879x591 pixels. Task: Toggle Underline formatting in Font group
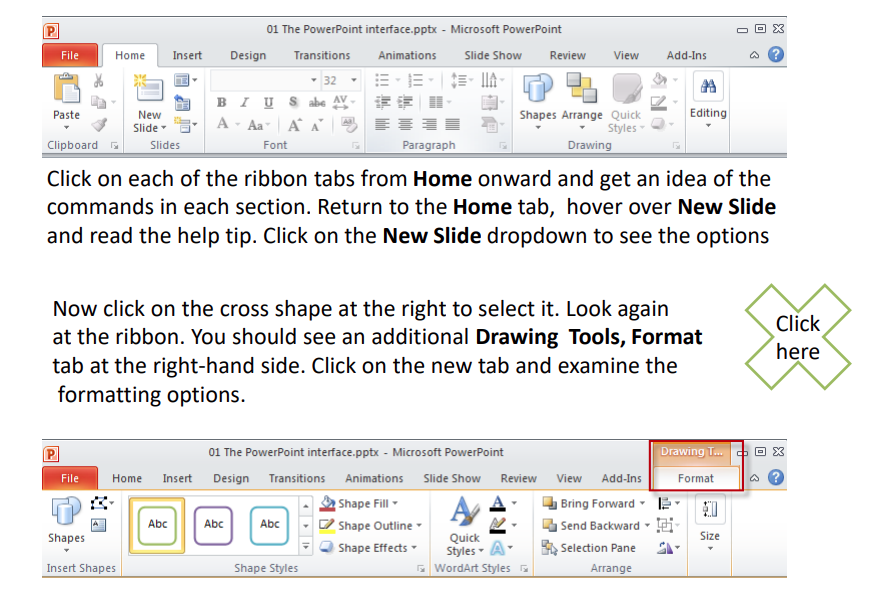tap(268, 103)
